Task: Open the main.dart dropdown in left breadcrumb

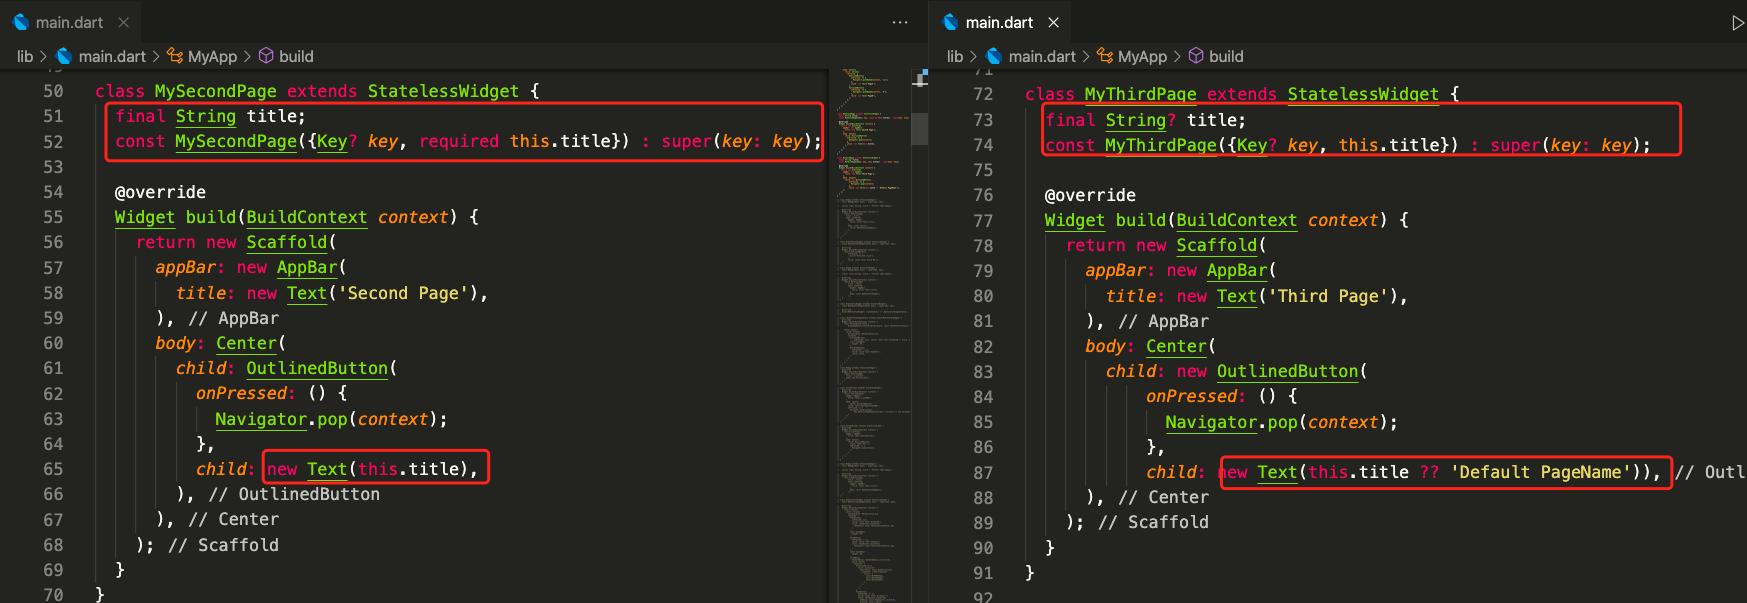Action: click(x=112, y=56)
